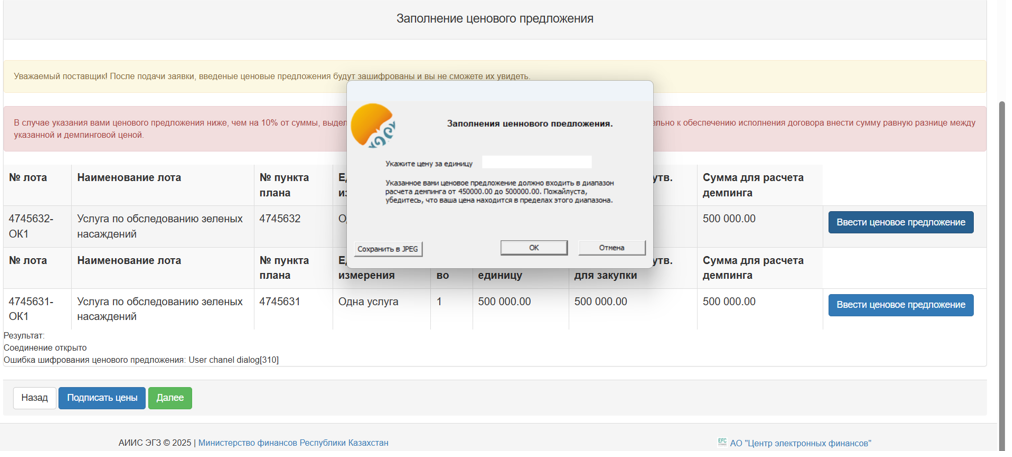Enter price offer for lot 4745632-OK1

pyautogui.click(x=900, y=222)
